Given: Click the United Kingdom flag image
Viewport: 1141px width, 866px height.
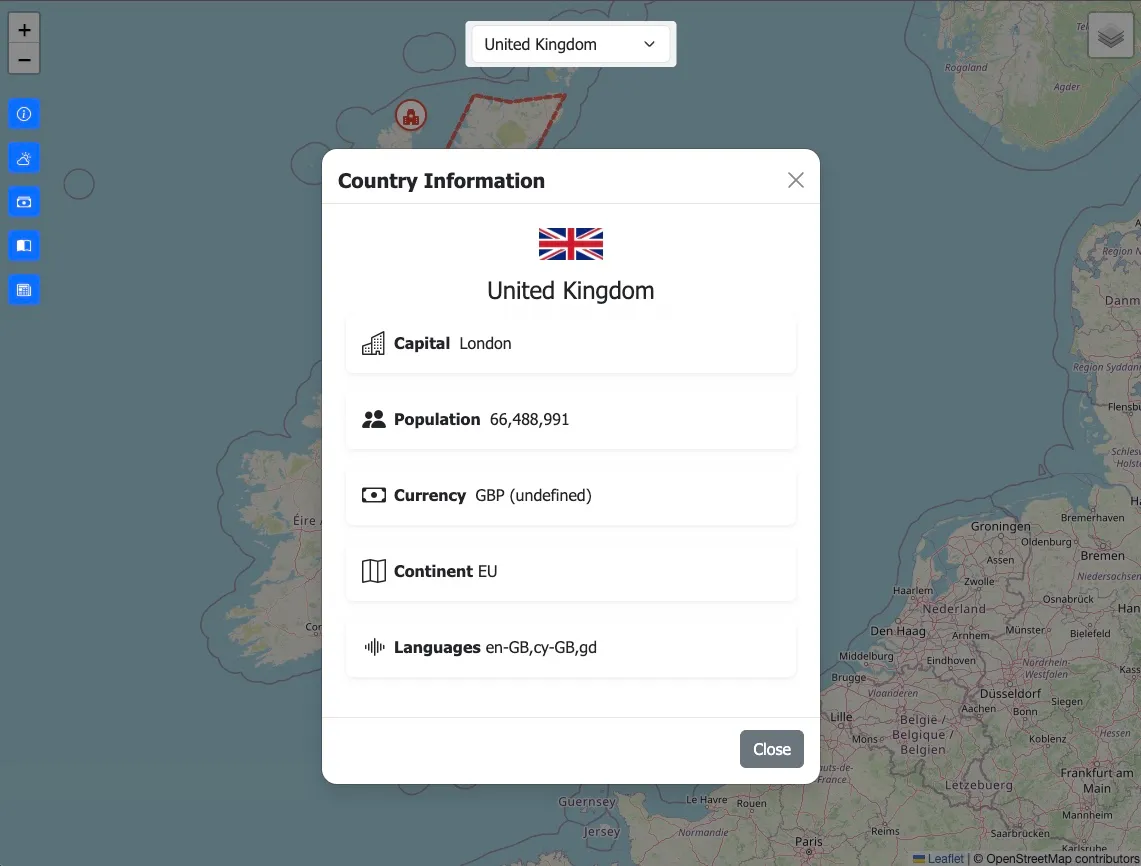Looking at the screenshot, I should (x=571, y=244).
